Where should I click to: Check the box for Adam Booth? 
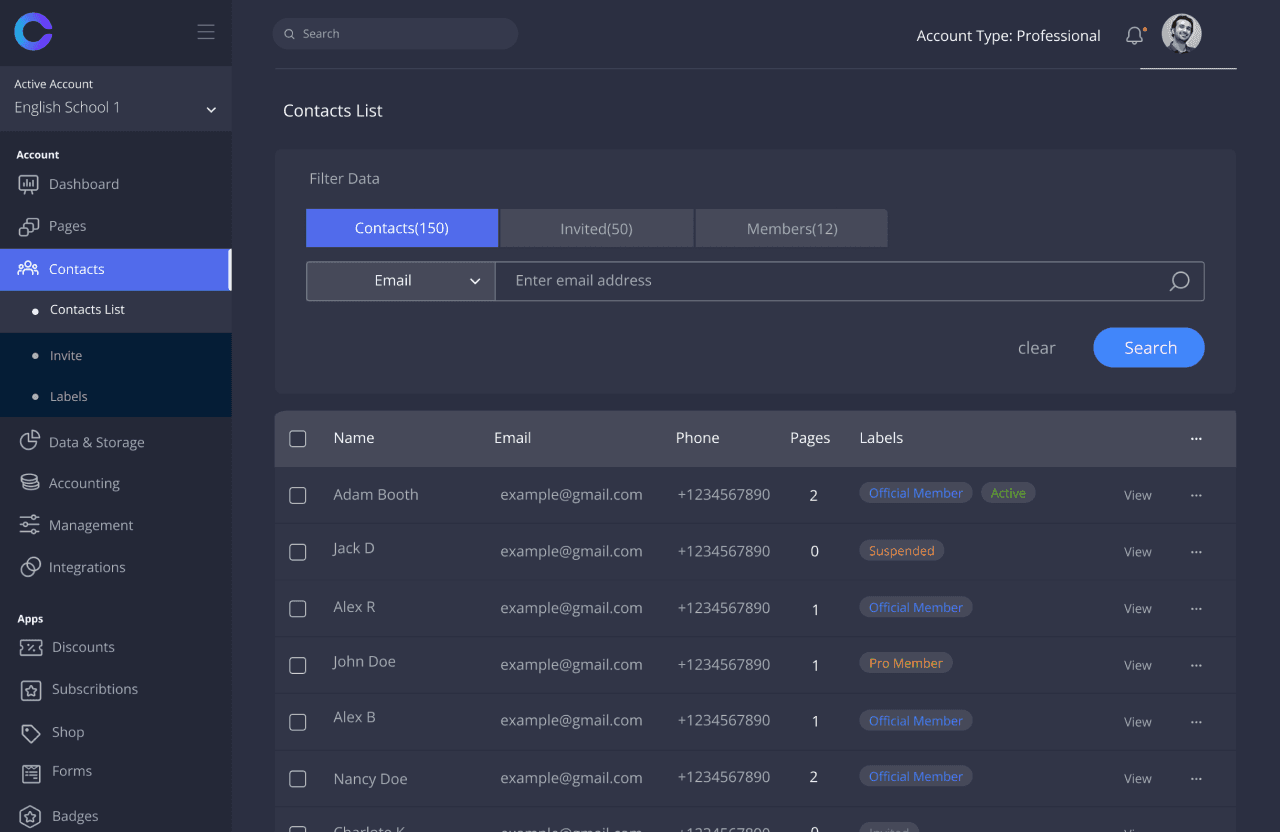click(298, 495)
